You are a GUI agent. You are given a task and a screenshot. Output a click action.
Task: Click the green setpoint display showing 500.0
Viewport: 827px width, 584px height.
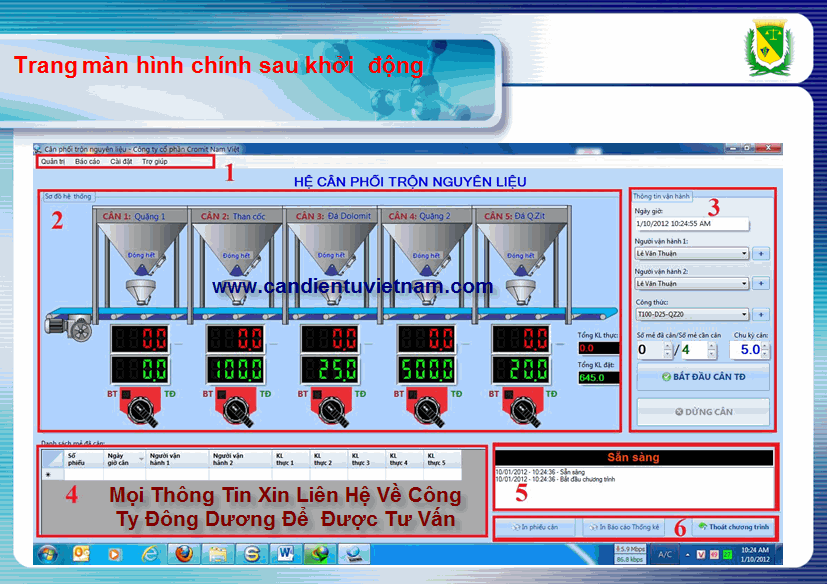point(426,370)
